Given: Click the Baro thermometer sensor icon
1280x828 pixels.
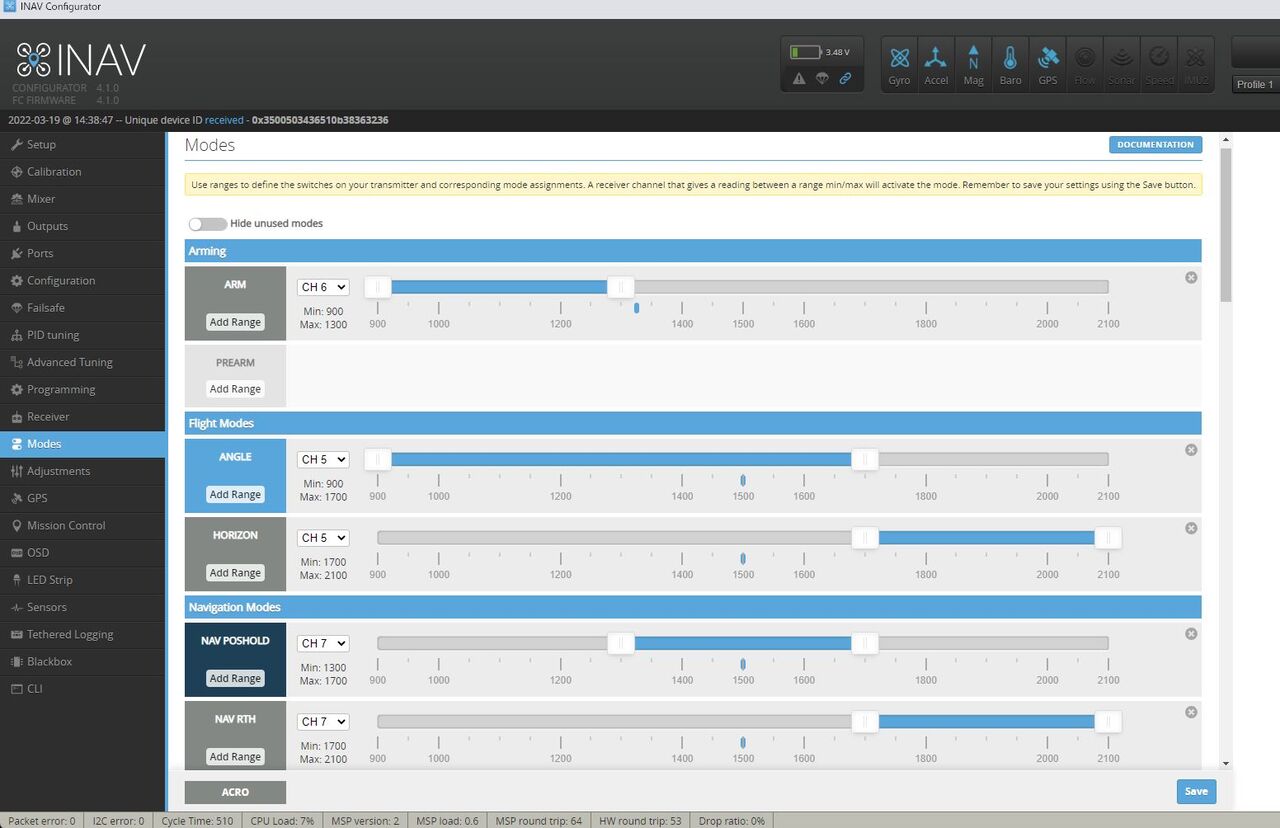Looking at the screenshot, I should pos(1010,65).
